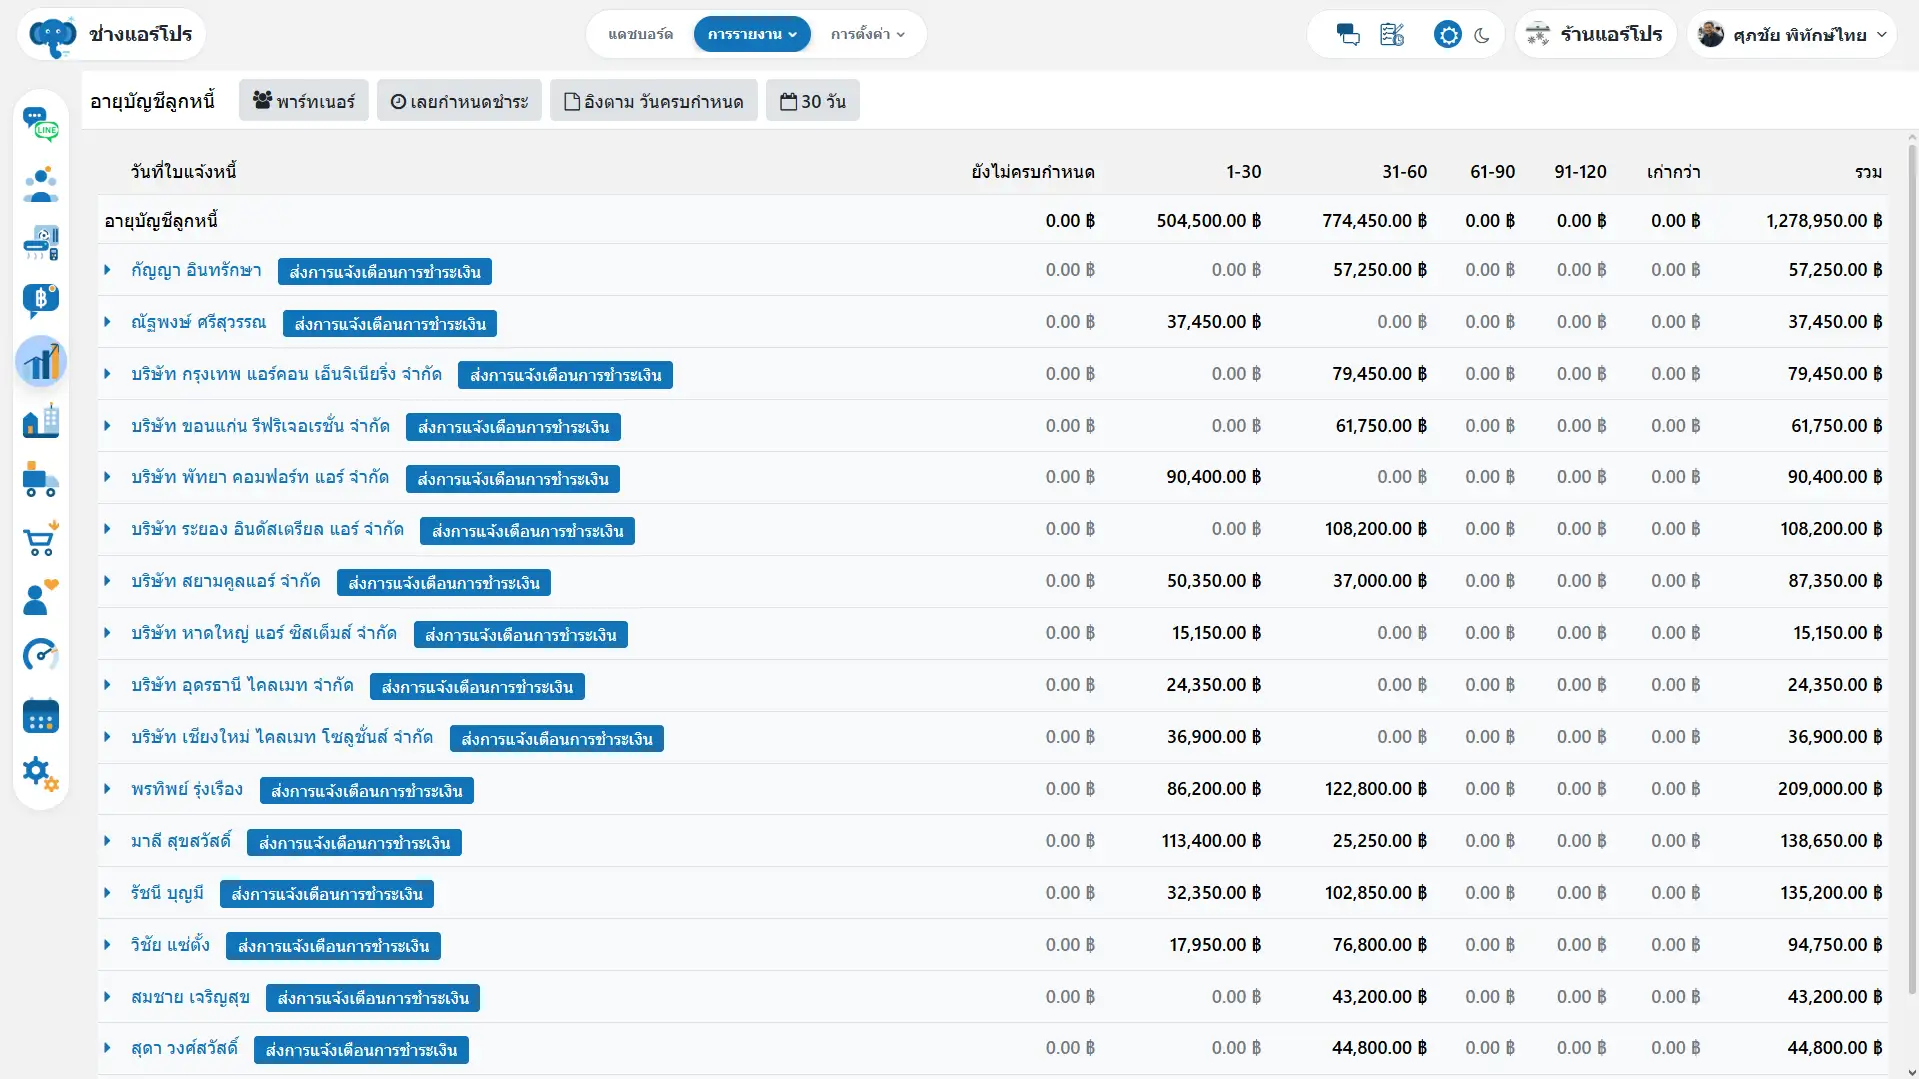Click the 30 วัน period button

point(813,101)
